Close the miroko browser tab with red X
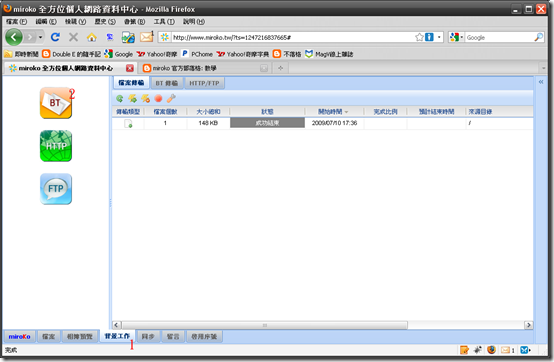Viewport: 554px width, 362px height. (x=130, y=68)
